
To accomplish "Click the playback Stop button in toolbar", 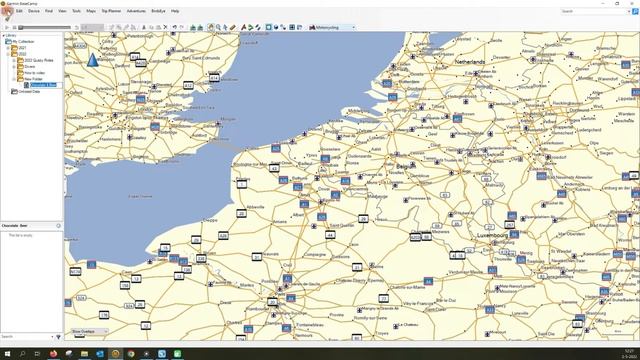I will click(14, 27).
